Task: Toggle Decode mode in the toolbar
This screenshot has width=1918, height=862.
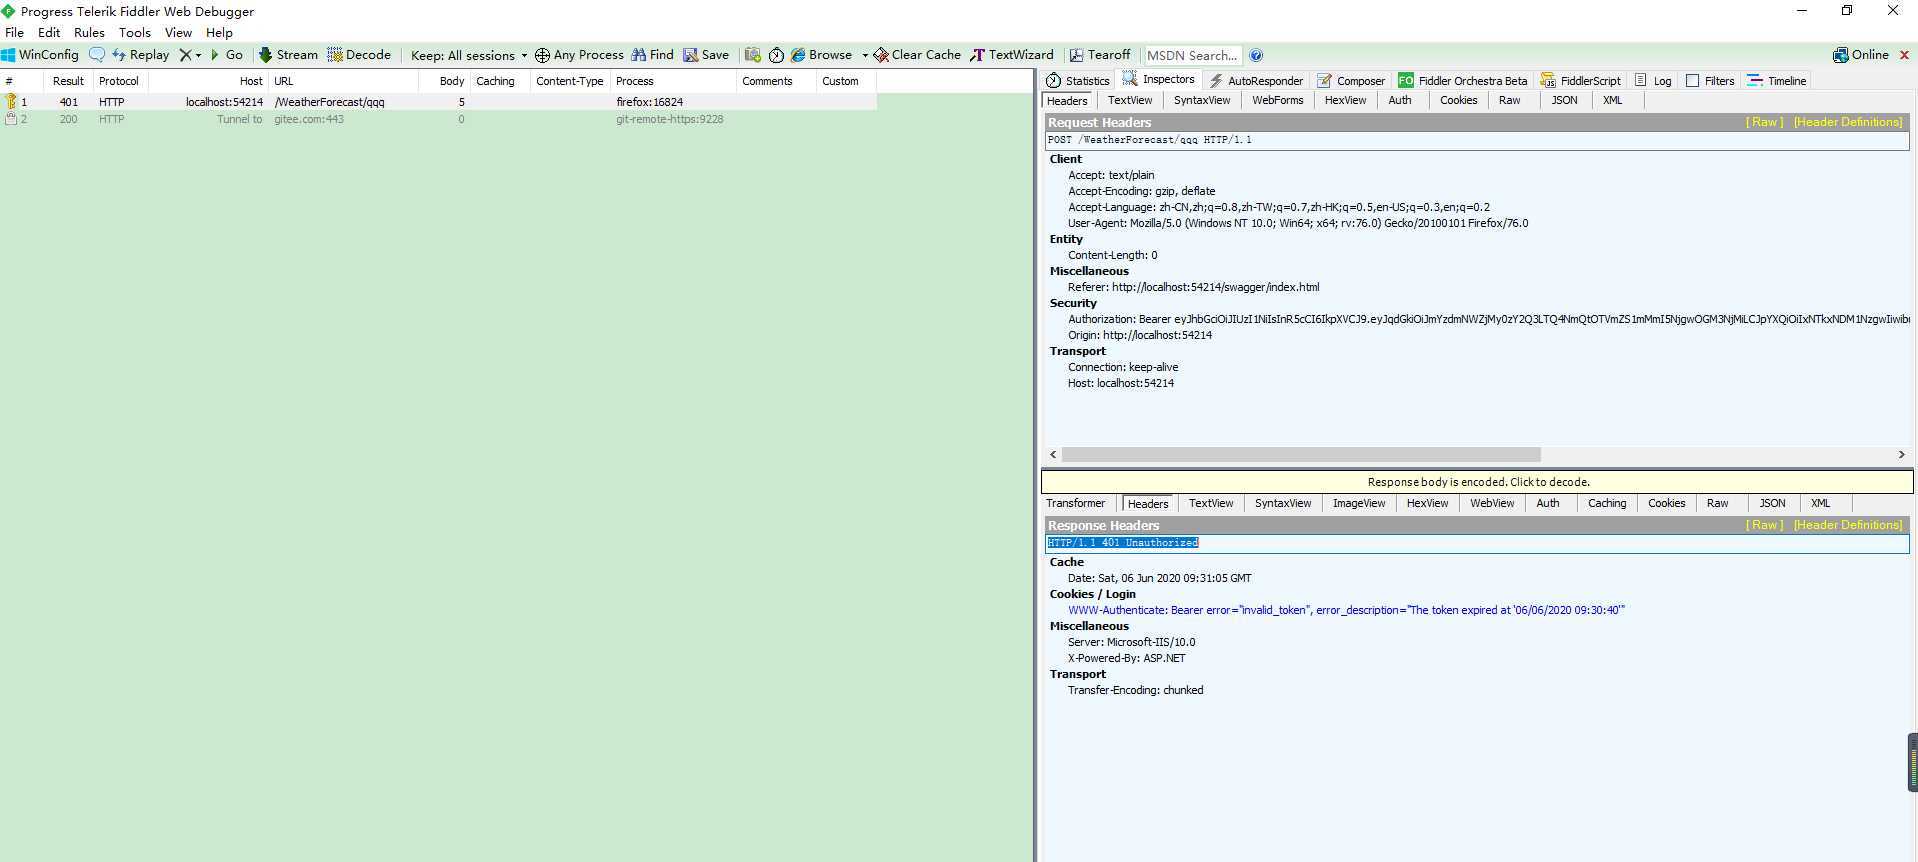Action: 359,55
